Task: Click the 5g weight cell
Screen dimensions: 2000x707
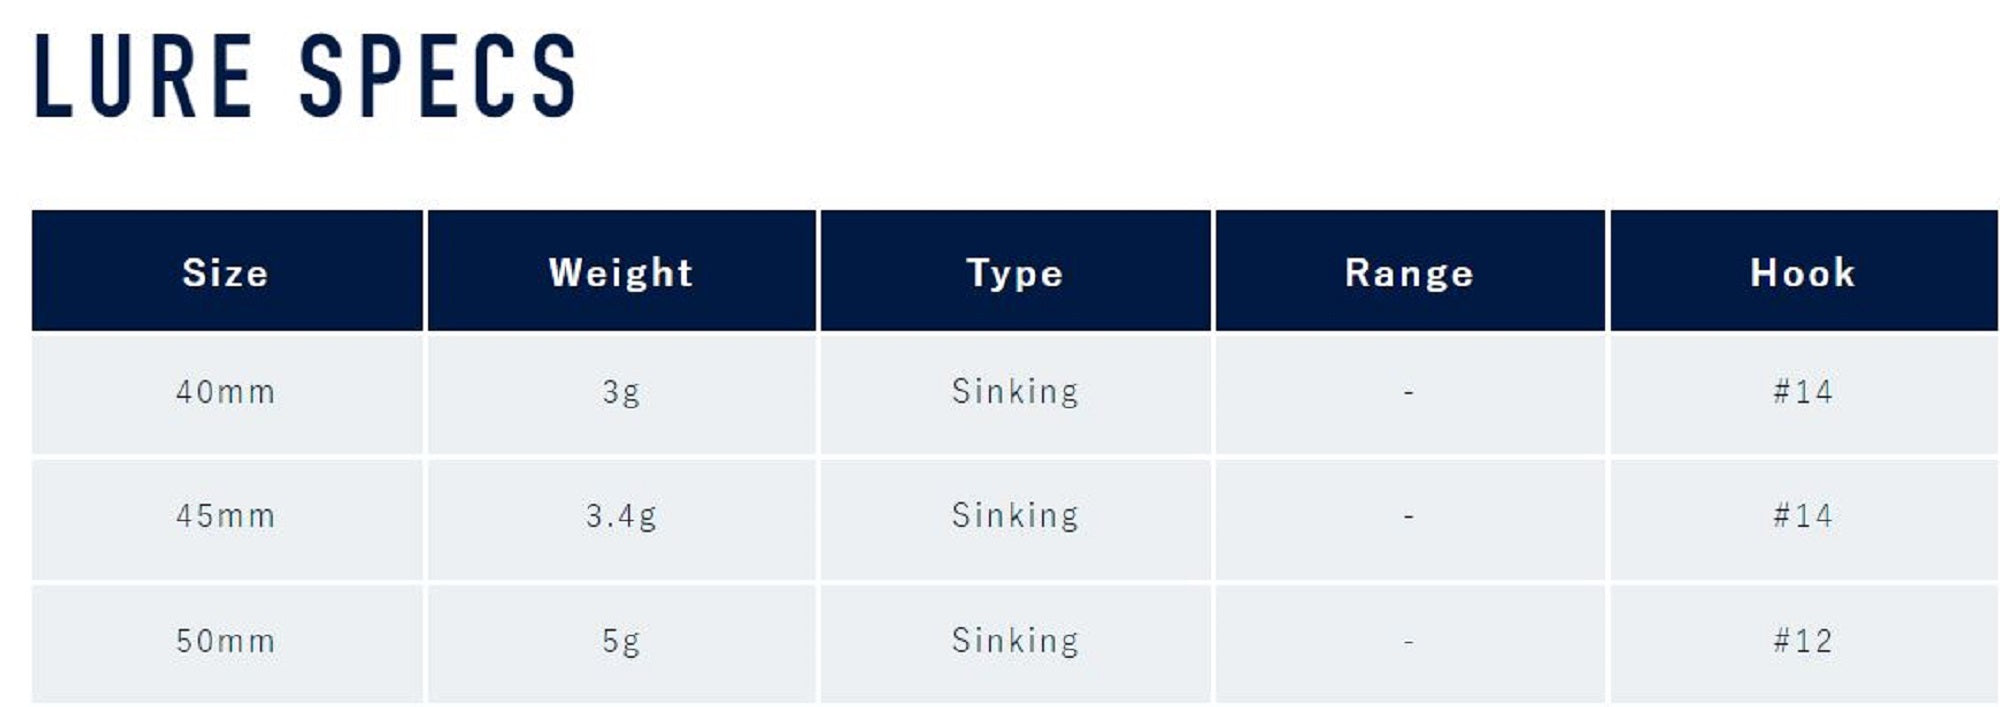Action: pos(621,641)
